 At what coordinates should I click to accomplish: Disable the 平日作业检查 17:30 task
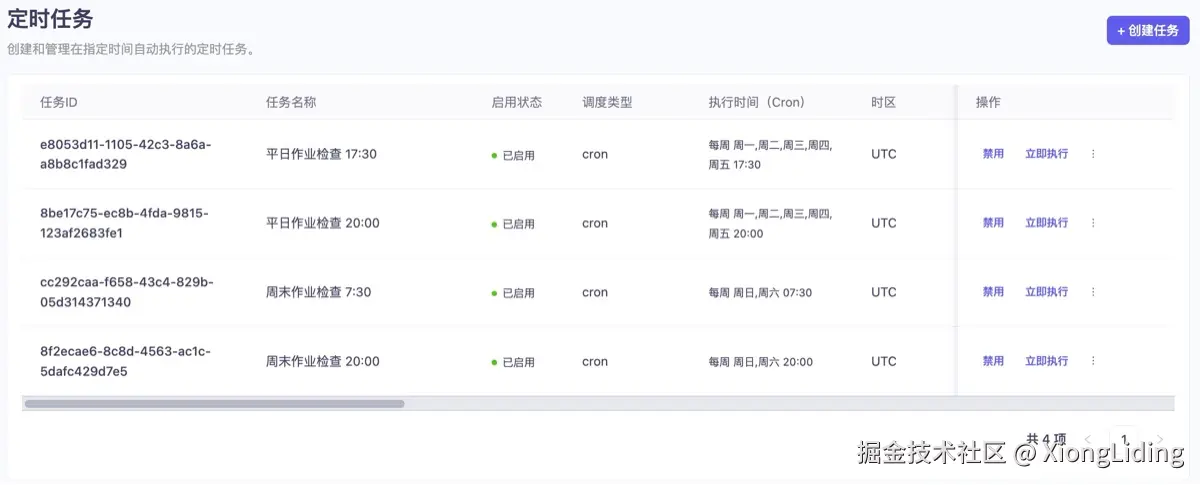pyautogui.click(x=993, y=154)
